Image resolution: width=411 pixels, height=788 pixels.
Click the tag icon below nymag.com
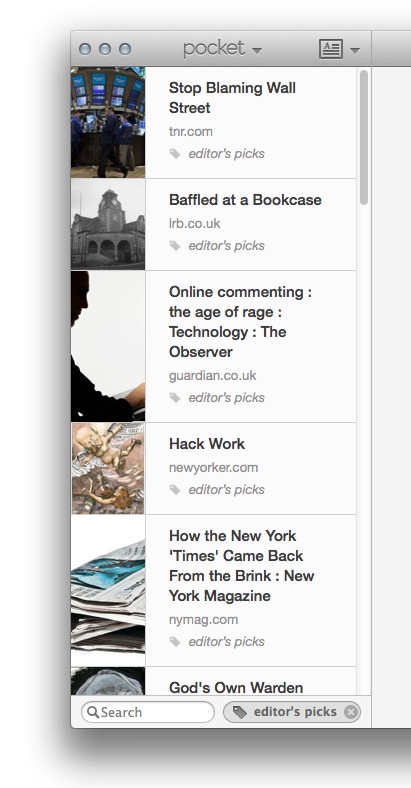tap(175, 642)
